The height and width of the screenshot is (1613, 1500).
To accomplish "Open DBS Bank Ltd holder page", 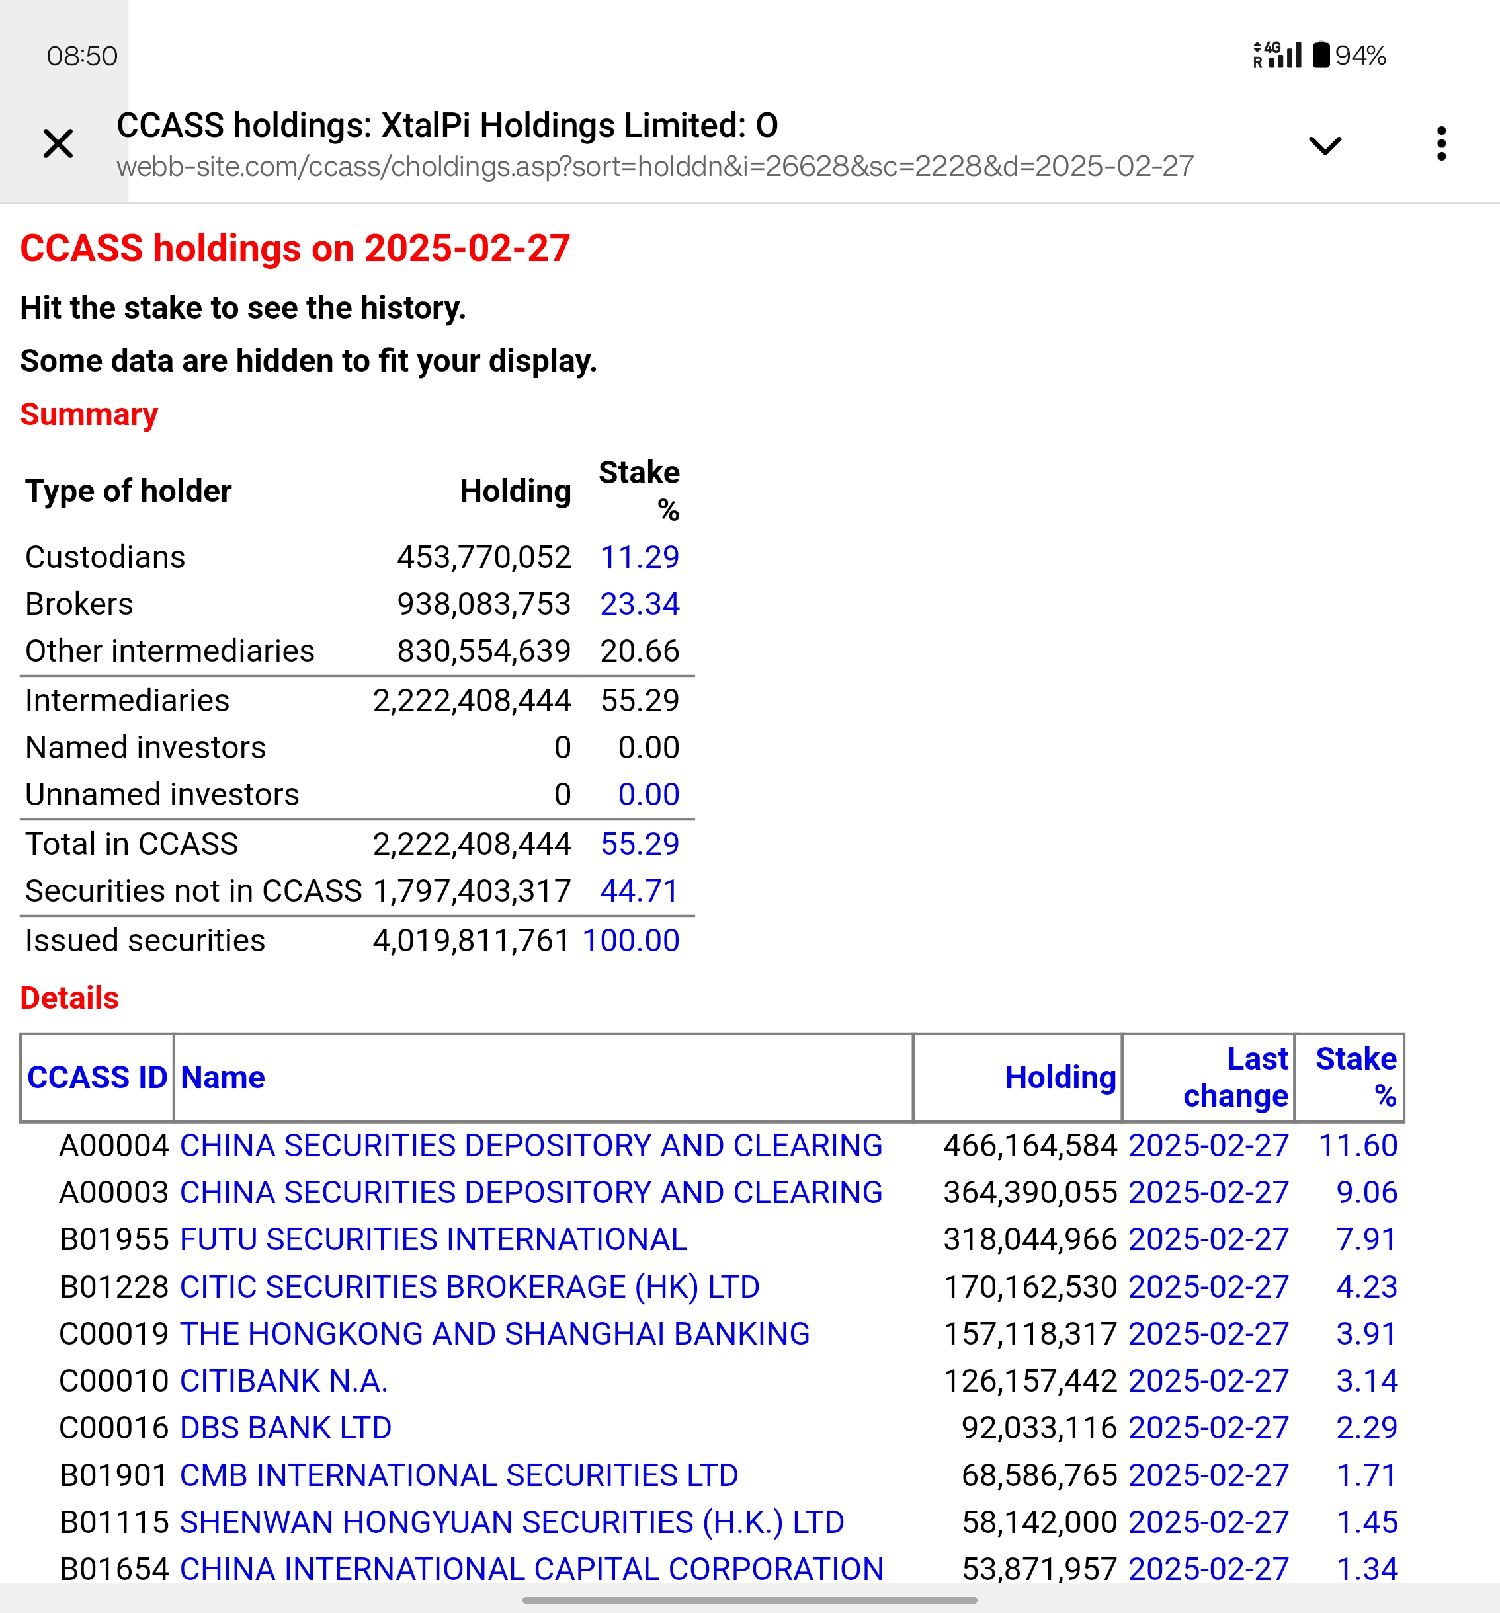I will tap(286, 1428).
